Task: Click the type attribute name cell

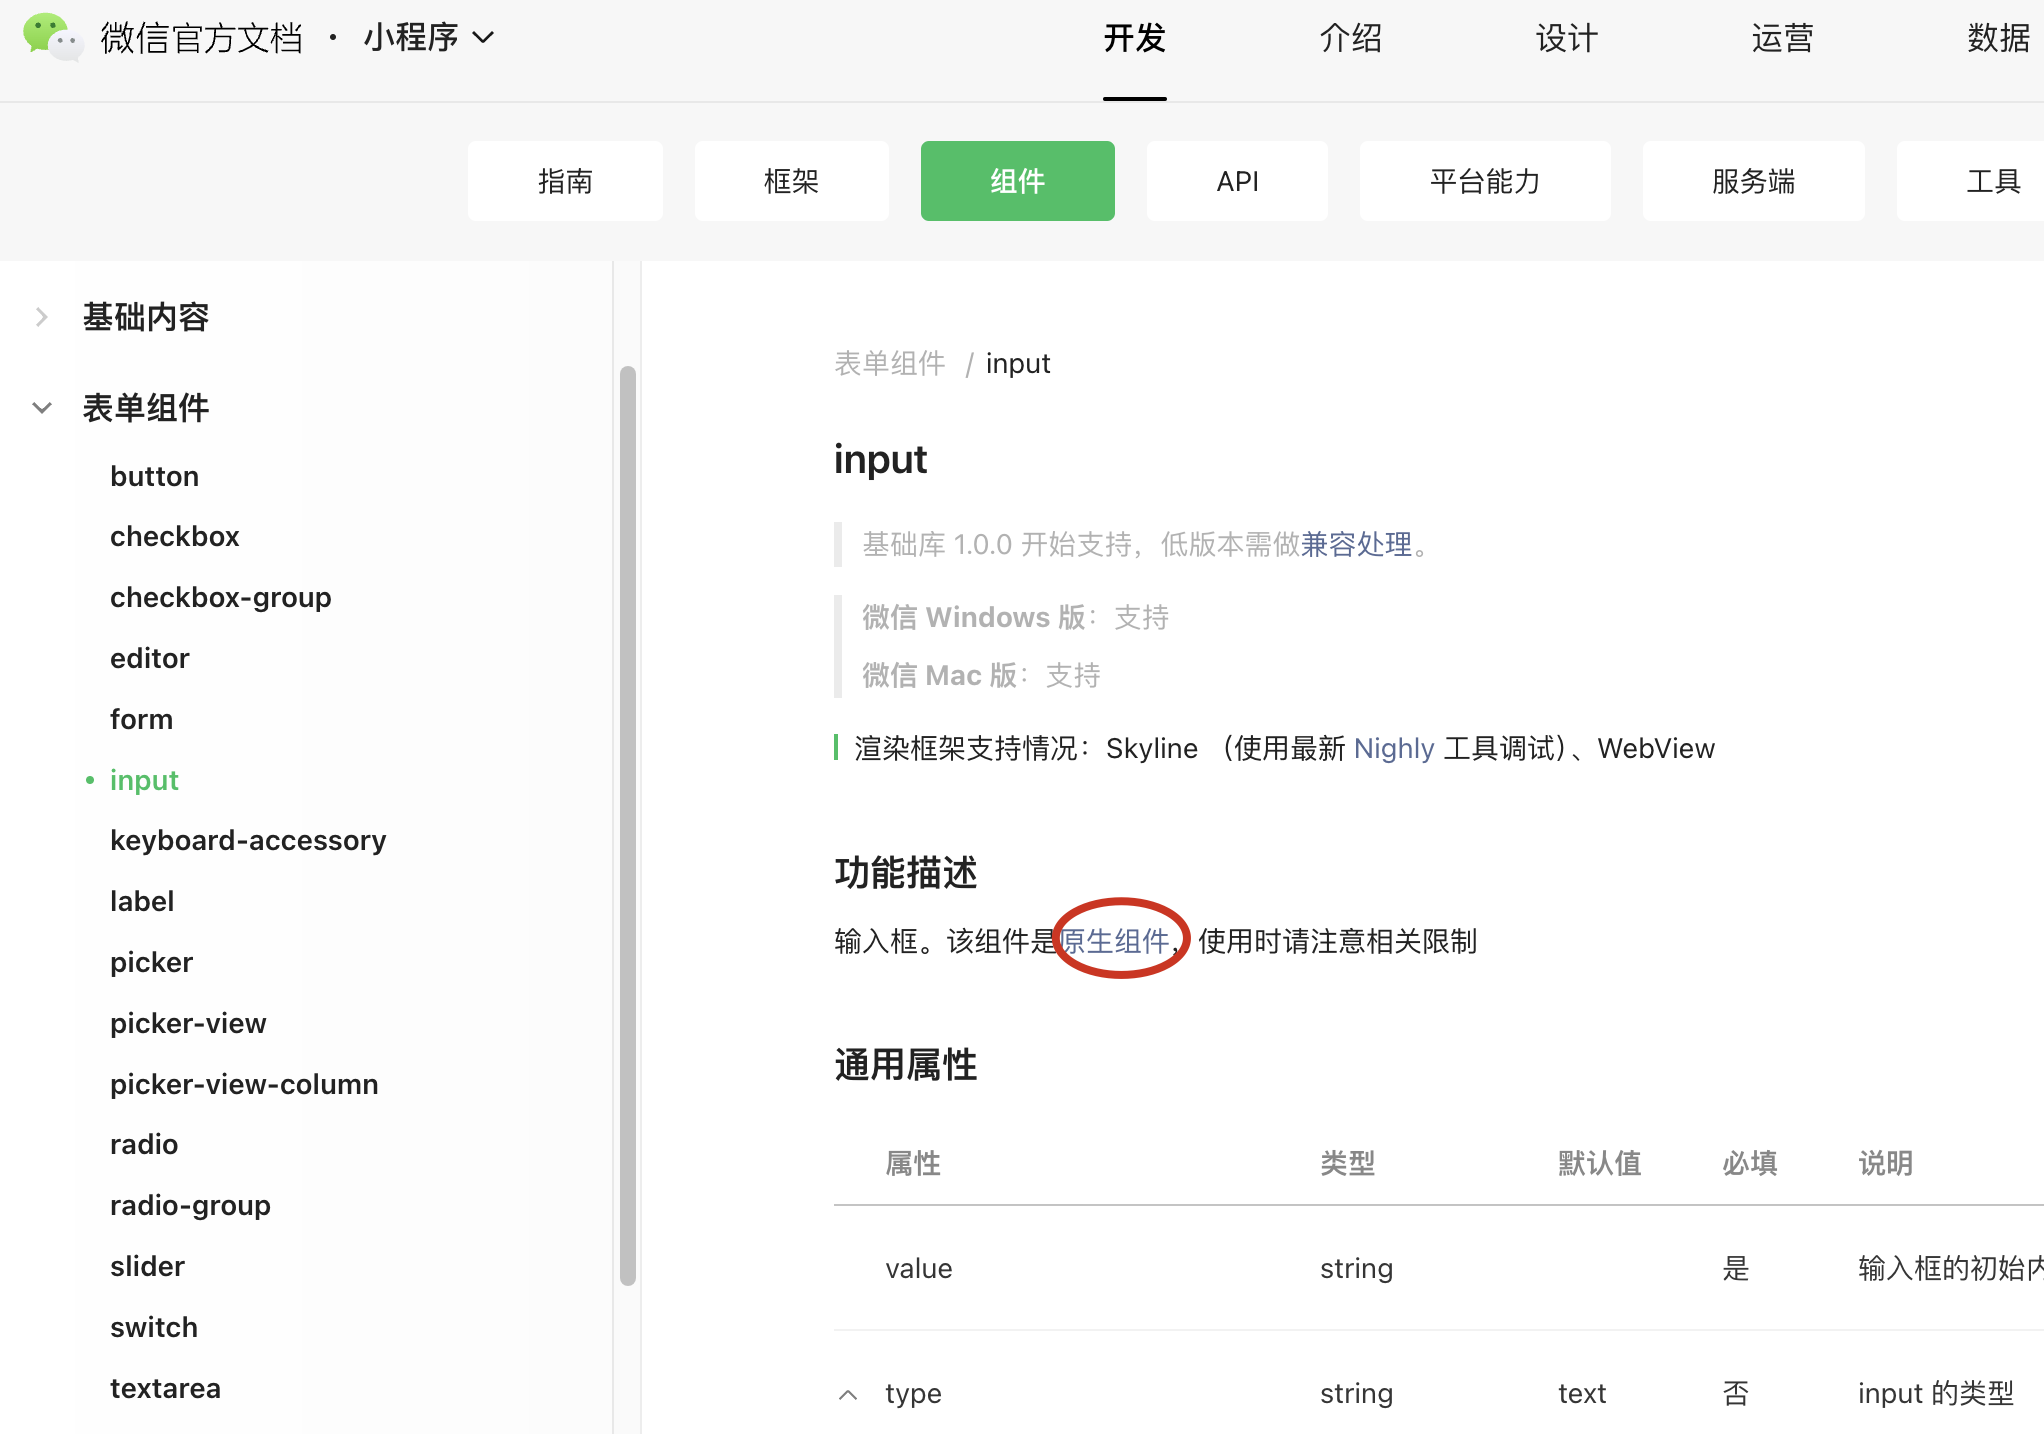Action: [x=914, y=1394]
